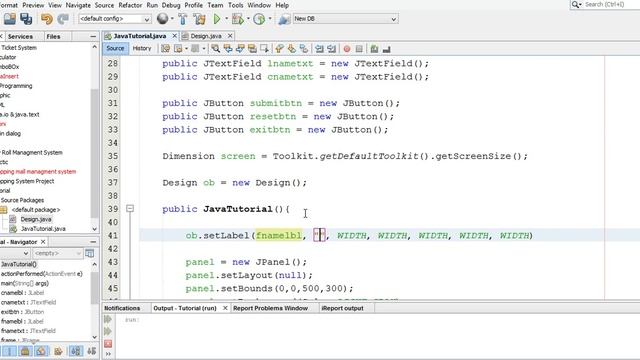Toggle the rightmost sort filter in Navigator

[x=92, y=351]
